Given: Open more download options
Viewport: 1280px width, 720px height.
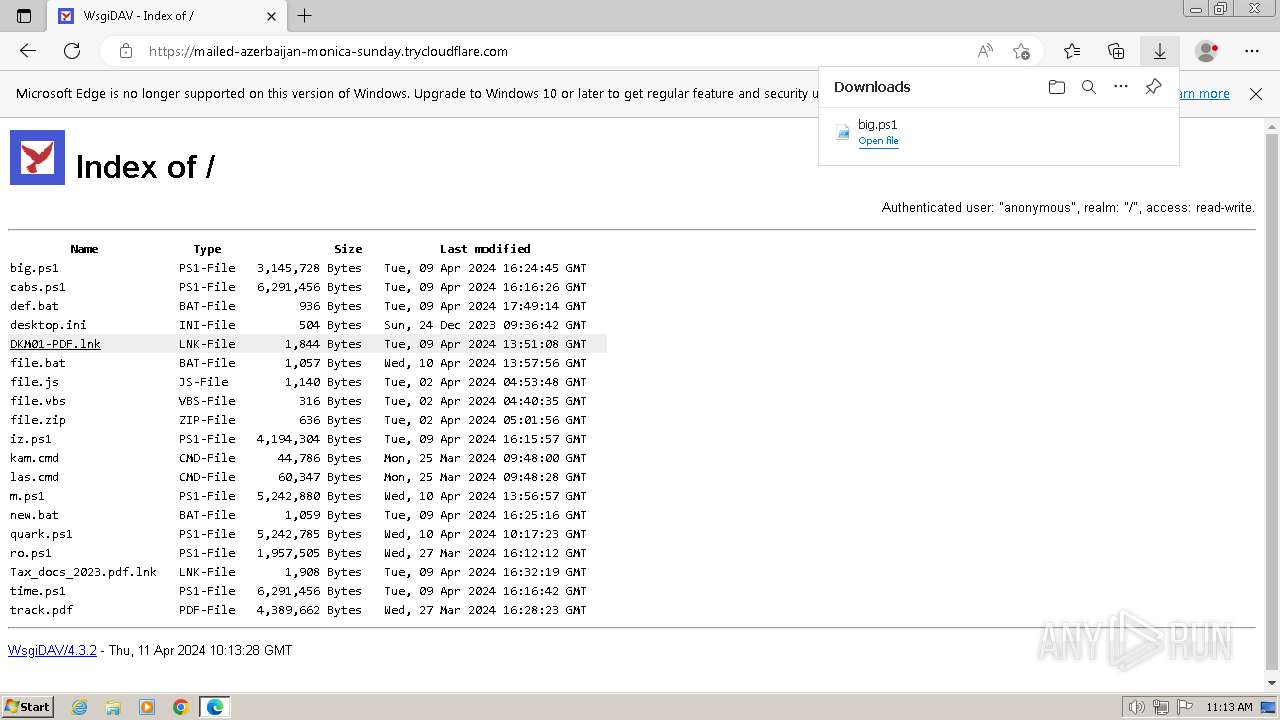Looking at the screenshot, I should (x=1121, y=87).
